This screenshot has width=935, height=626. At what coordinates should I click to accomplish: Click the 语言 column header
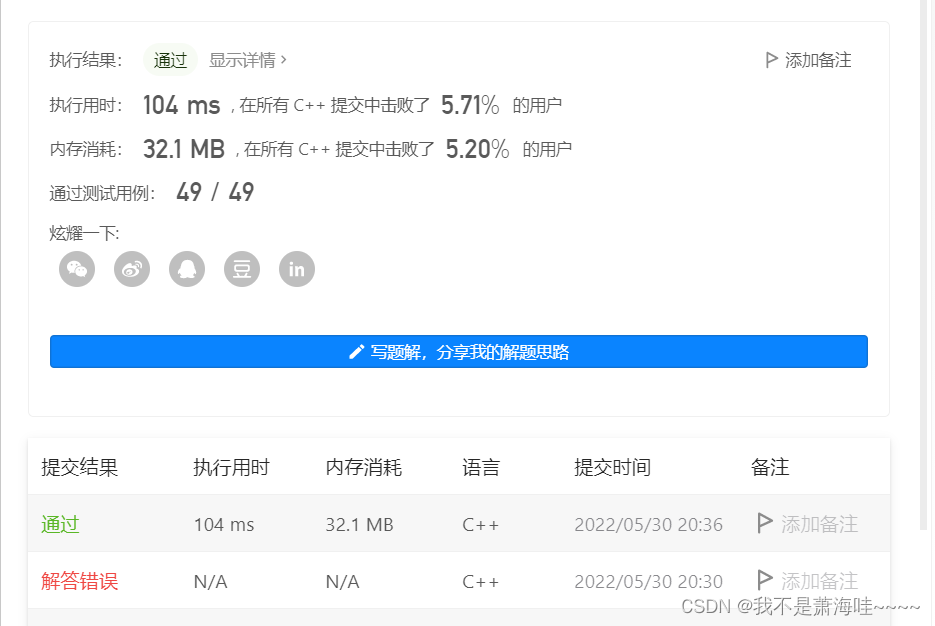(x=481, y=467)
